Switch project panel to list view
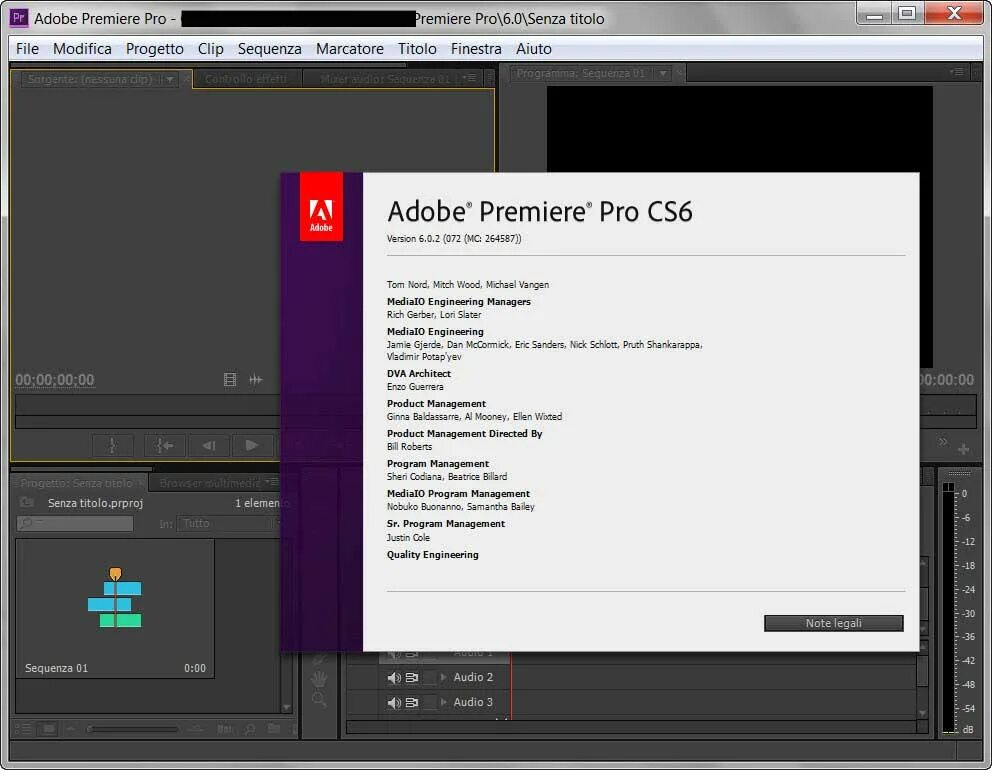Screen dimensions: 992x770 23,729
